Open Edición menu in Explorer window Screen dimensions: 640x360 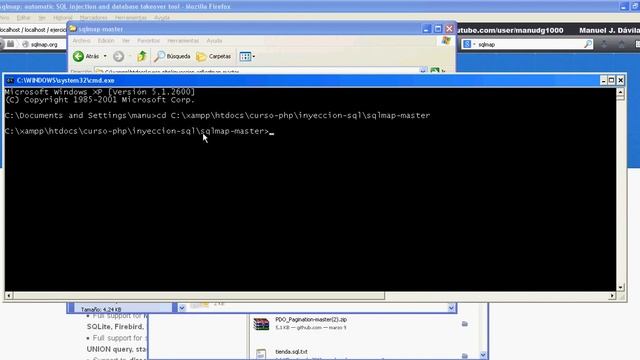click(x=106, y=41)
